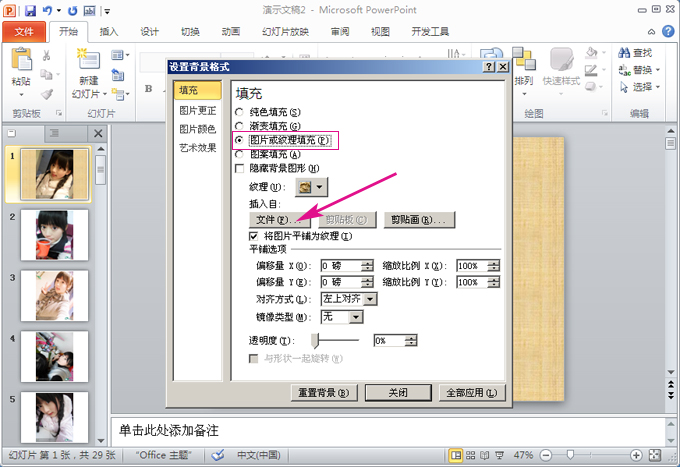
Task: Click the New Slide (新建幻灯片) icon
Action: pyautogui.click(x=88, y=60)
